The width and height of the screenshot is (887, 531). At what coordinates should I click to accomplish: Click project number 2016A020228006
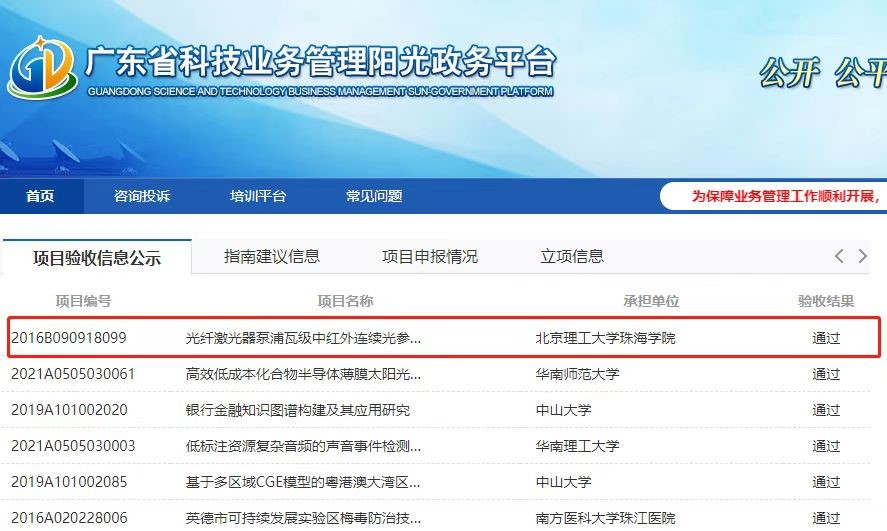pyautogui.click(x=69, y=518)
